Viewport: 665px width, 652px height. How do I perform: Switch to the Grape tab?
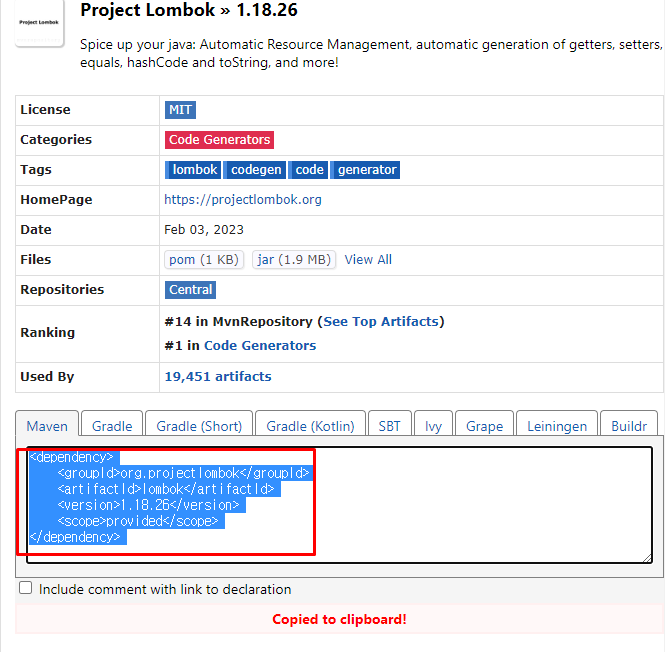click(484, 425)
